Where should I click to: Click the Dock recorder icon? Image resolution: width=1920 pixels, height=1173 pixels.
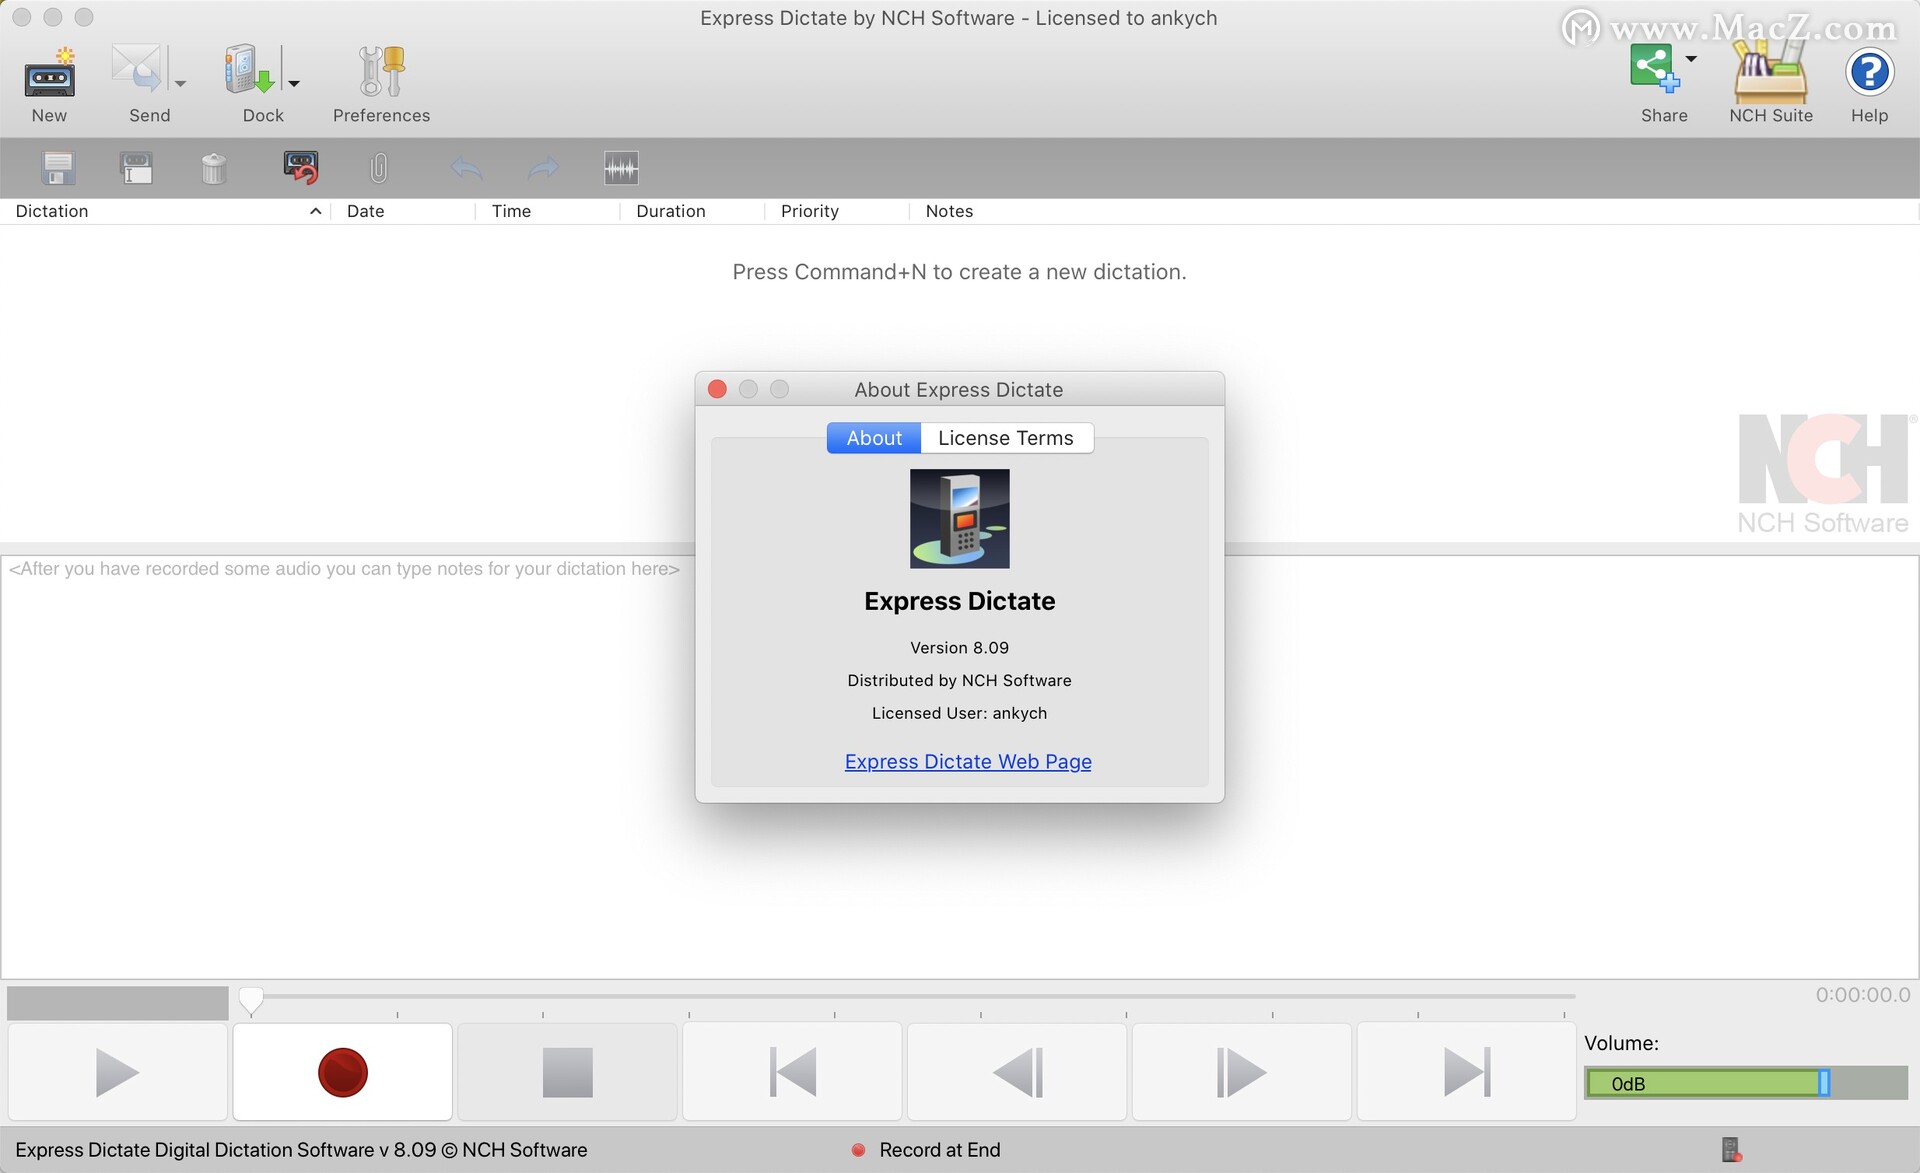tap(249, 70)
